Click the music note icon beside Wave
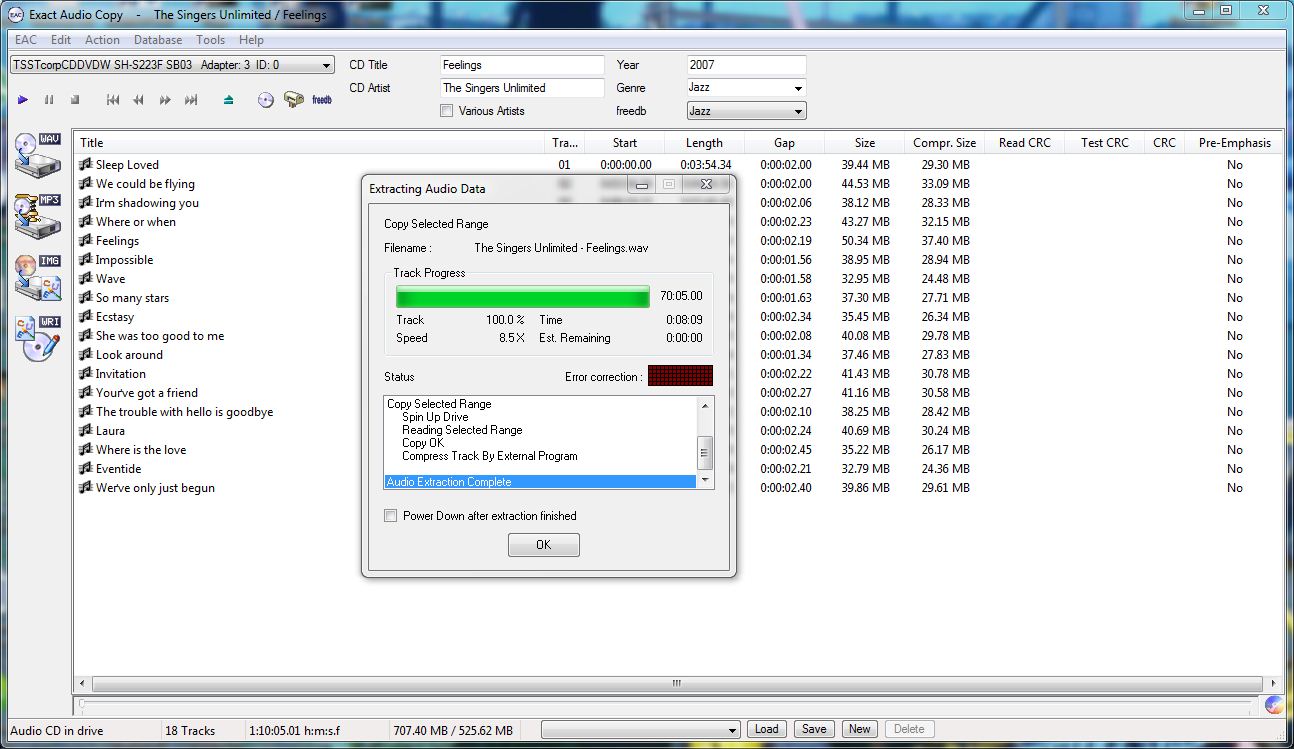 (86, 279)
